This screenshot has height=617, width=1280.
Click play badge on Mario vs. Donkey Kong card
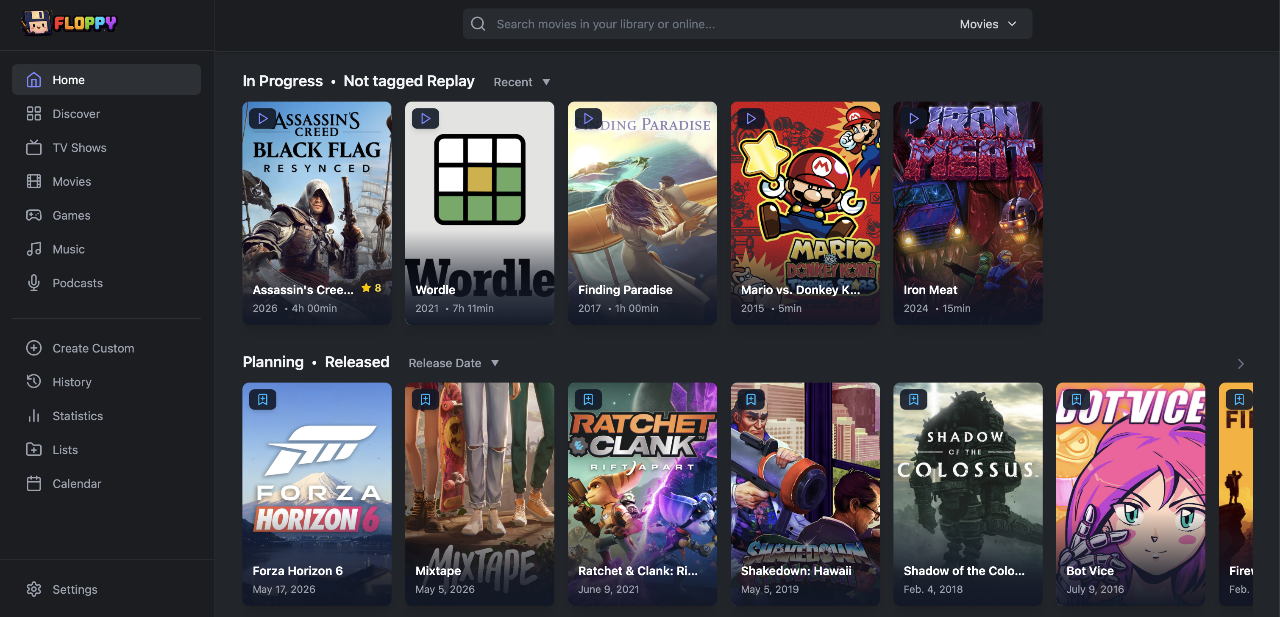(x=751, y=119)
